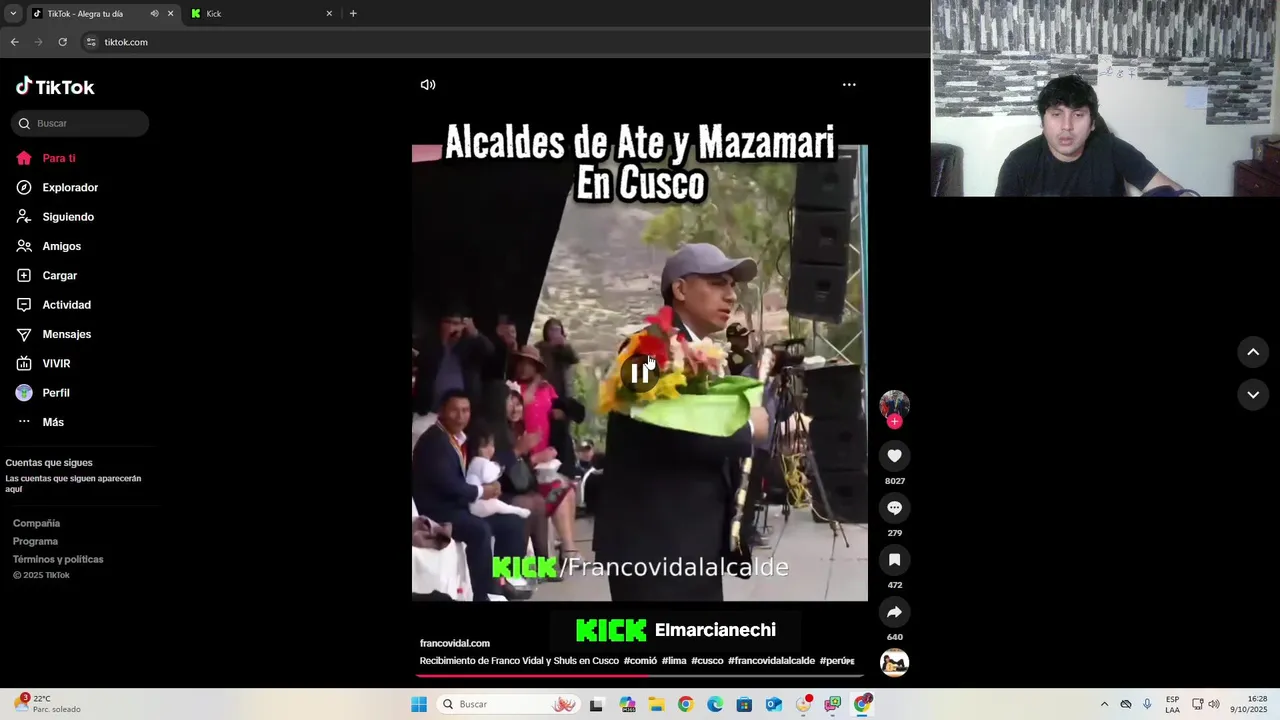Click the Windows taskbar Buscar box
Viewport: 1280px width, 720px height.
pyautogui.click(x=510, y=704)
